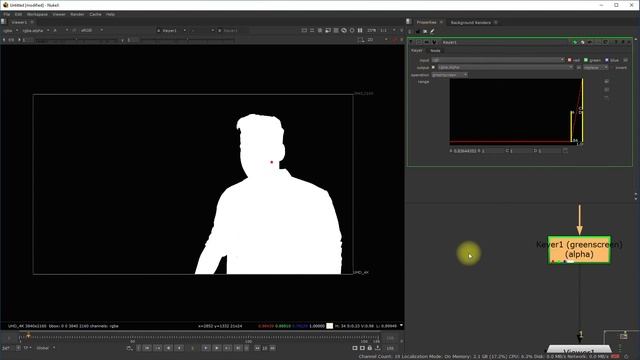Screen dimensions: 640x360
Task: Open the rgba channel layer dropdown
Action: tap(11, 30)
